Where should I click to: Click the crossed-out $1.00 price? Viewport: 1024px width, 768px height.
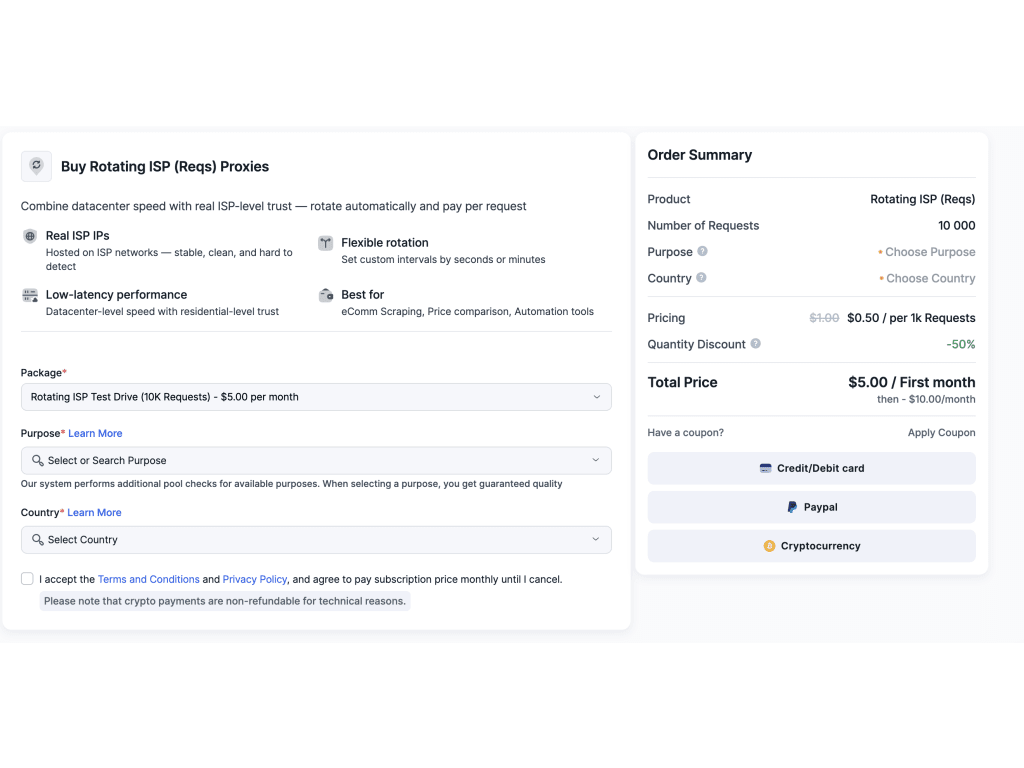click(824, 318)
